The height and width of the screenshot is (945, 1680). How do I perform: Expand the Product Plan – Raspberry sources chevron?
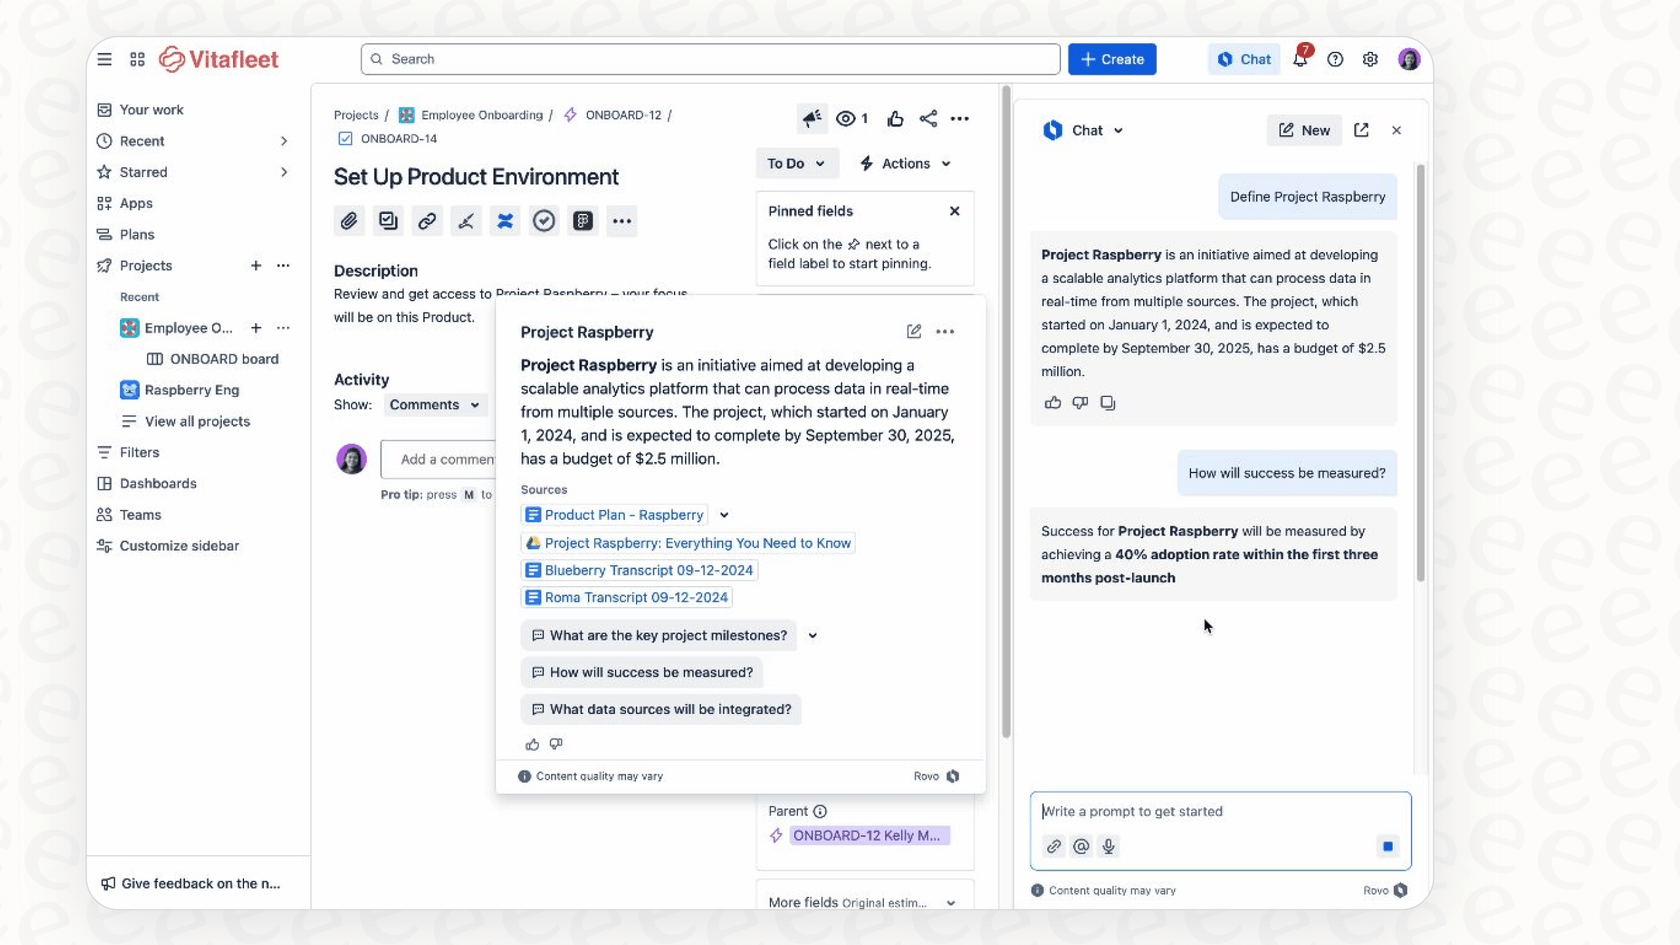tap(723, 514)
